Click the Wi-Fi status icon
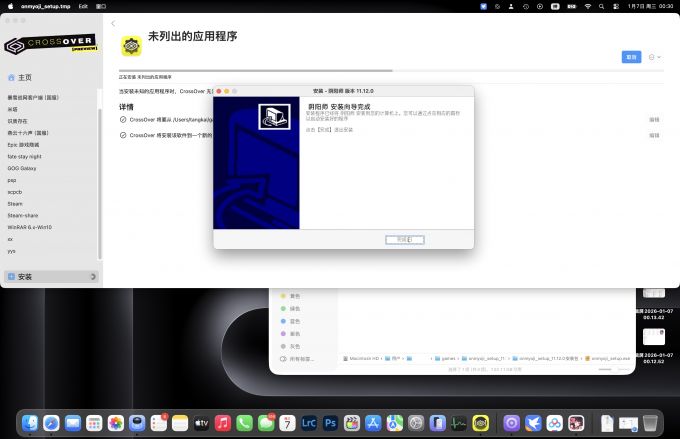This screenshot has height=439, width=680. click(588, 7)
